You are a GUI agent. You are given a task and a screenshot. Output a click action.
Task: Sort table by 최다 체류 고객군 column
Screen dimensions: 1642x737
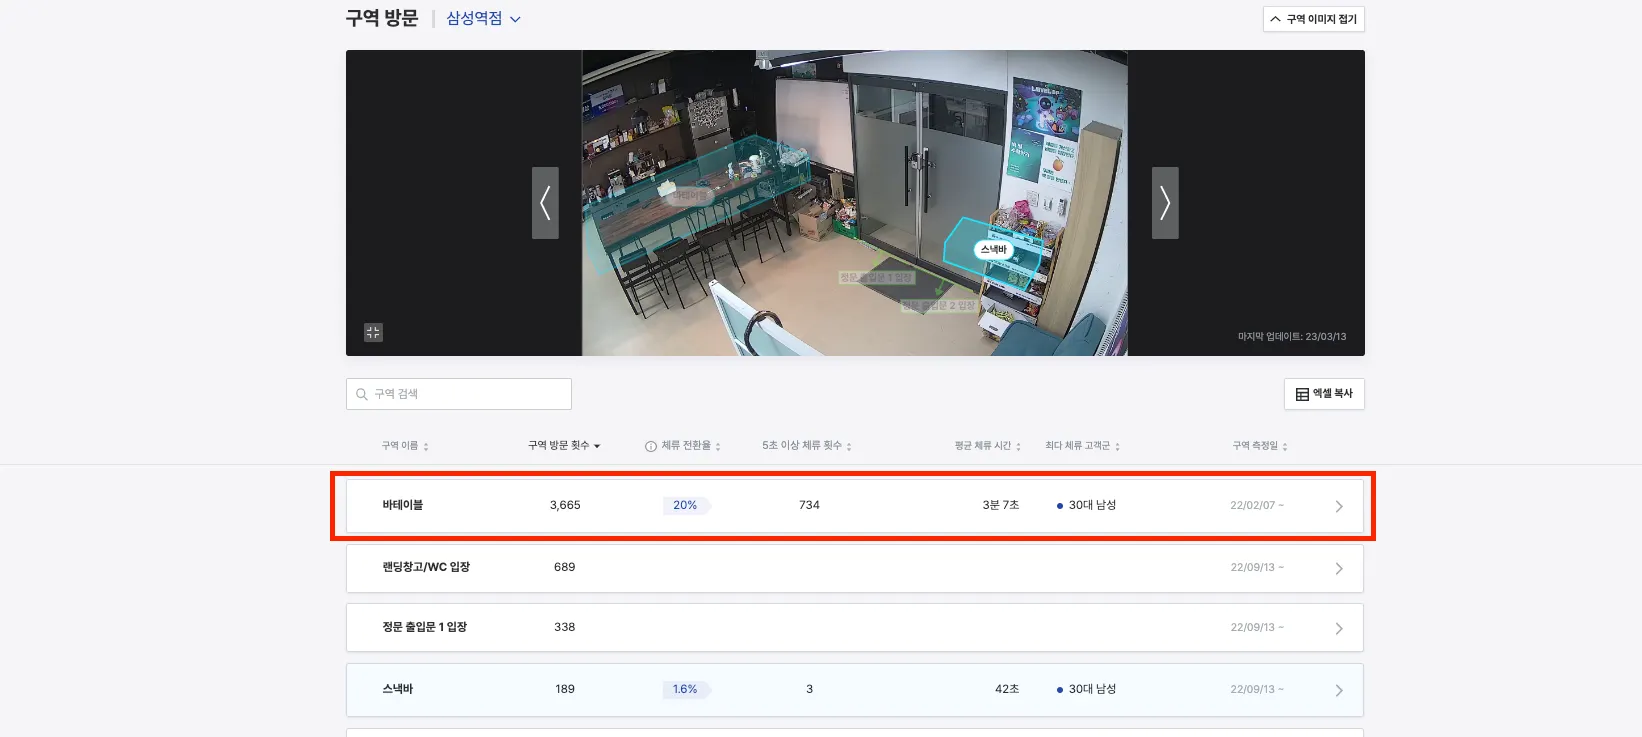(x=1083, y=446)
